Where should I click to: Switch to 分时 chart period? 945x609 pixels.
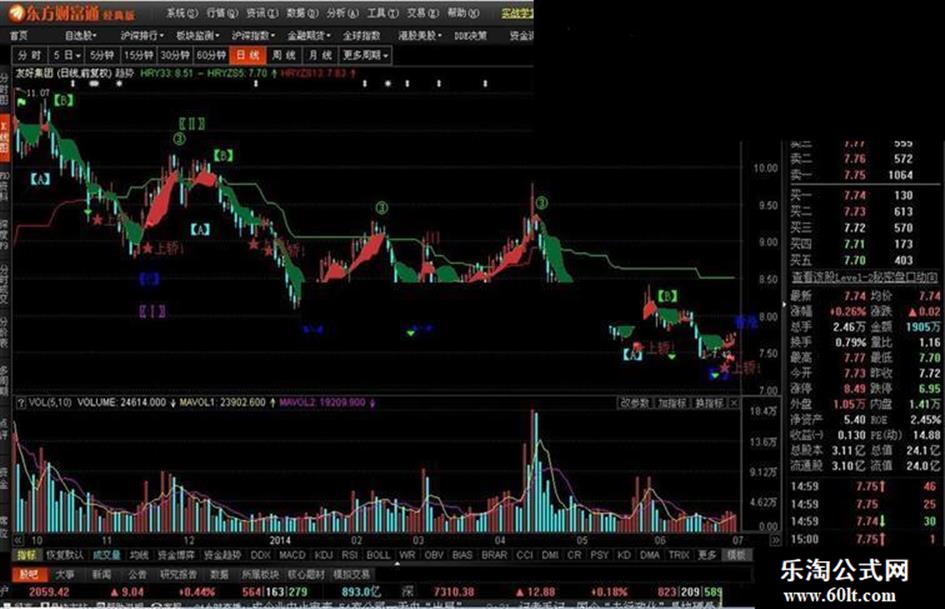coord(29,55)
